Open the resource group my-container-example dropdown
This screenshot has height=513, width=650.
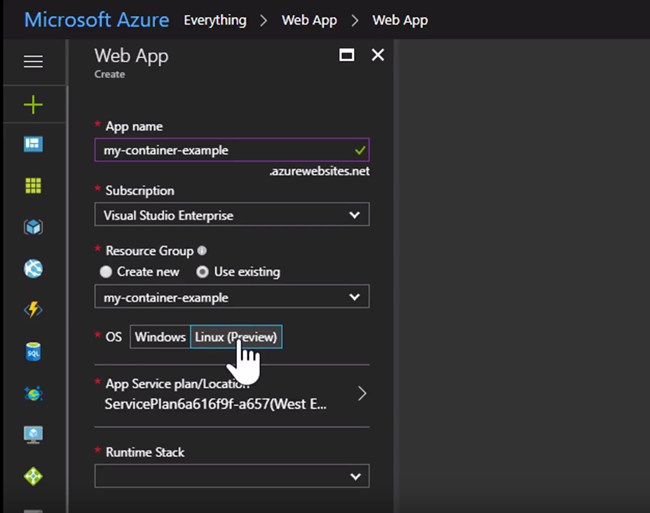pyautogui.click(x=232, y=297)
